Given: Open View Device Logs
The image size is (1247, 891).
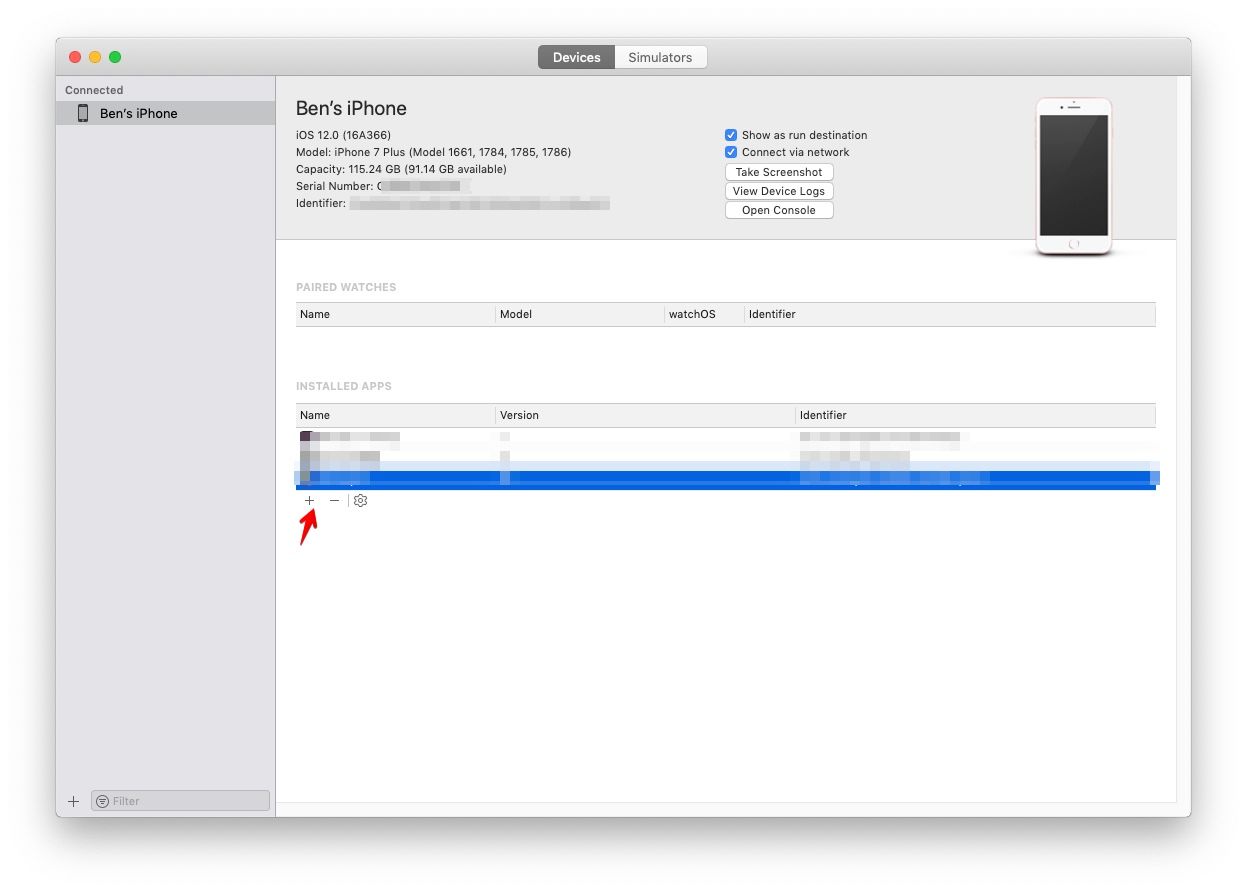Looking at the screenshot, I should tap(779, 191).
